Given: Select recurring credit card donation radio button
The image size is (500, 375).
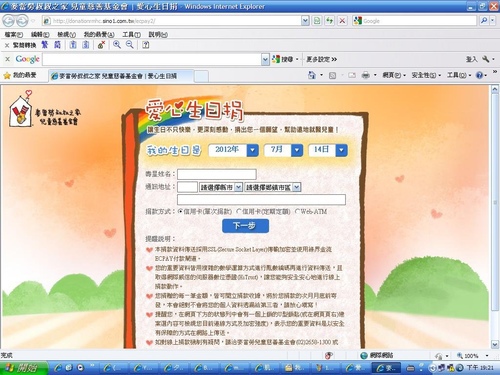Looking at the screenshot, I should click(239, 211).
